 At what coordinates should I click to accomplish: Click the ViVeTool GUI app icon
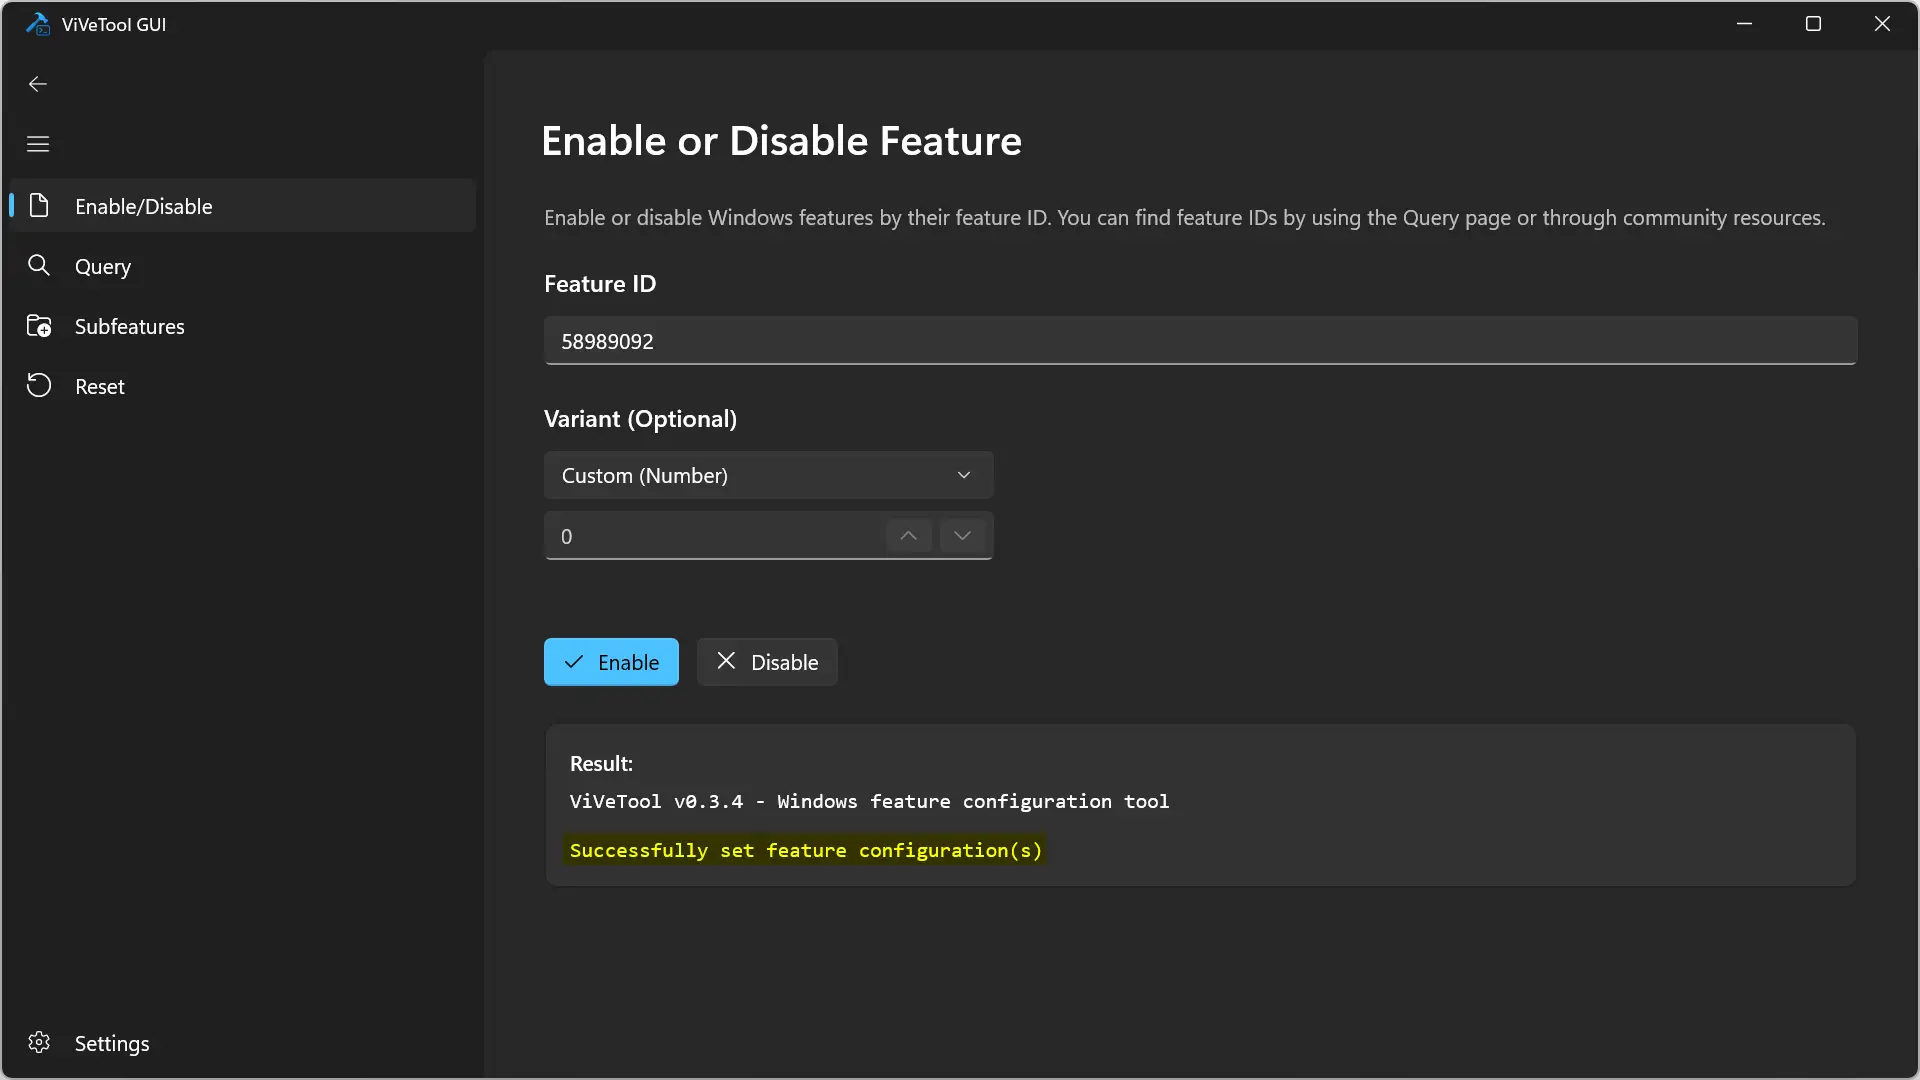[38, 24]
